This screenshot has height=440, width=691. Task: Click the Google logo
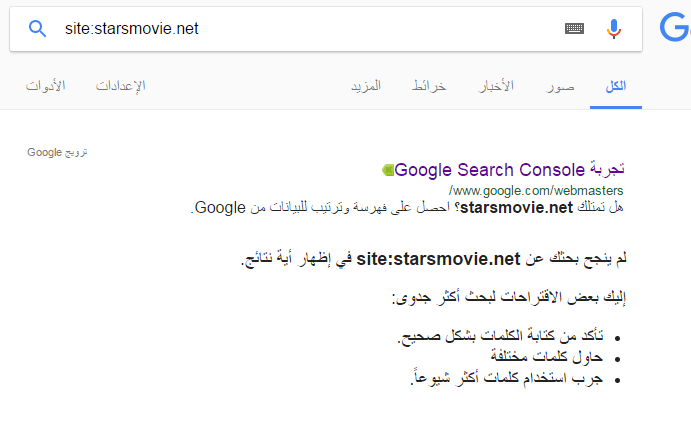(x=675, y=29)
